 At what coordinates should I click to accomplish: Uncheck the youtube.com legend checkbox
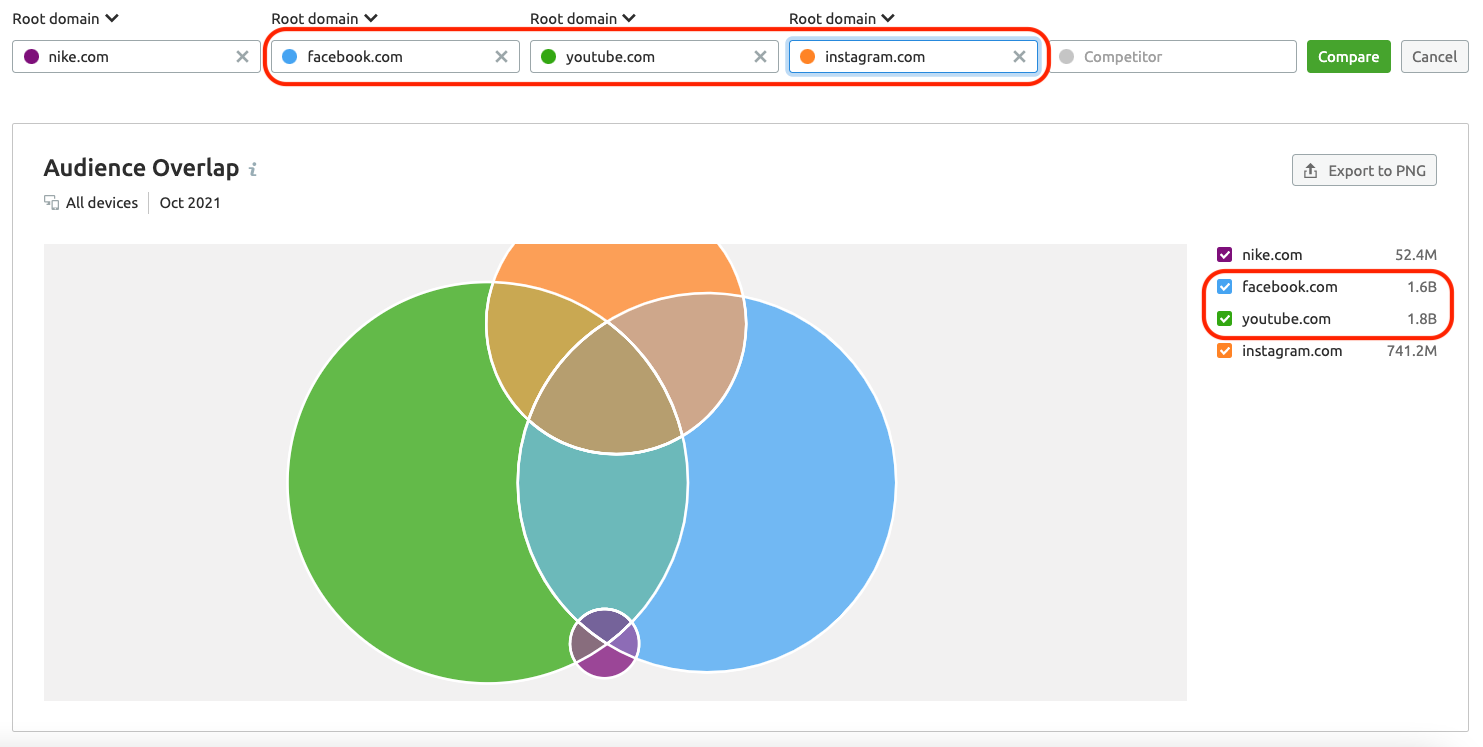(x=1225, y=319)
